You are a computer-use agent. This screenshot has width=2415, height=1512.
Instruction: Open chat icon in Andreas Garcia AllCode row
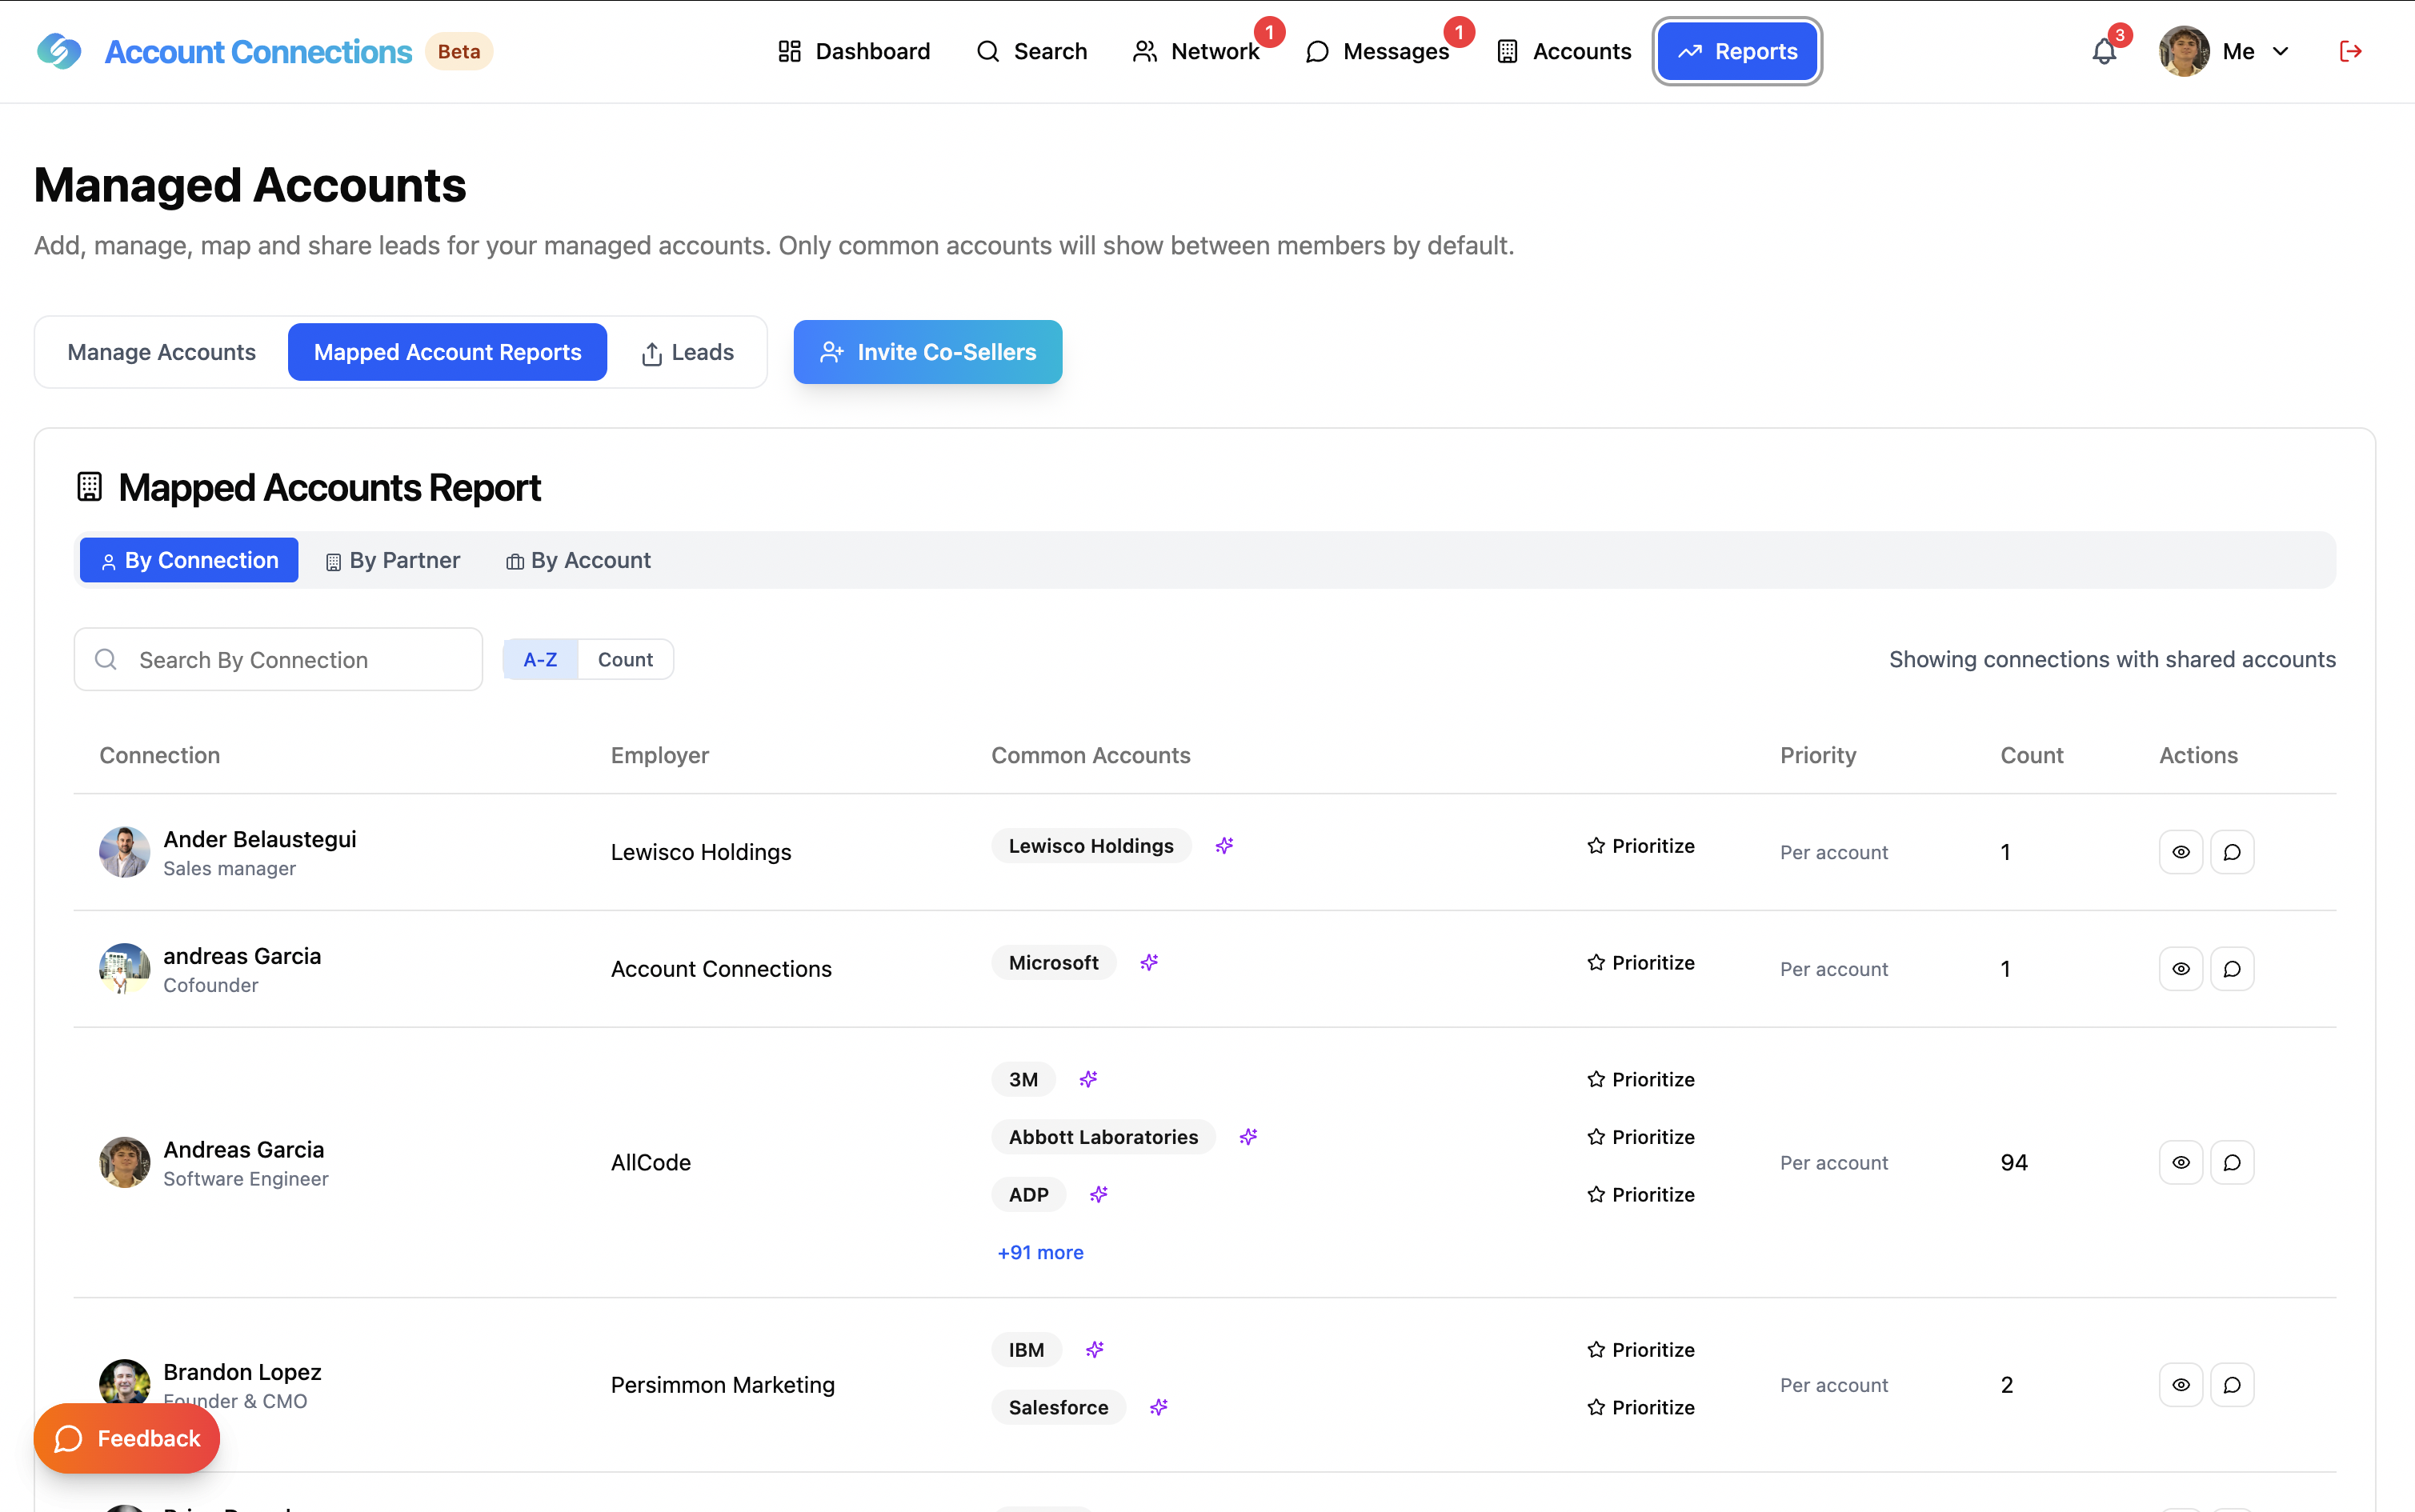click(x=2231, y=1162)
